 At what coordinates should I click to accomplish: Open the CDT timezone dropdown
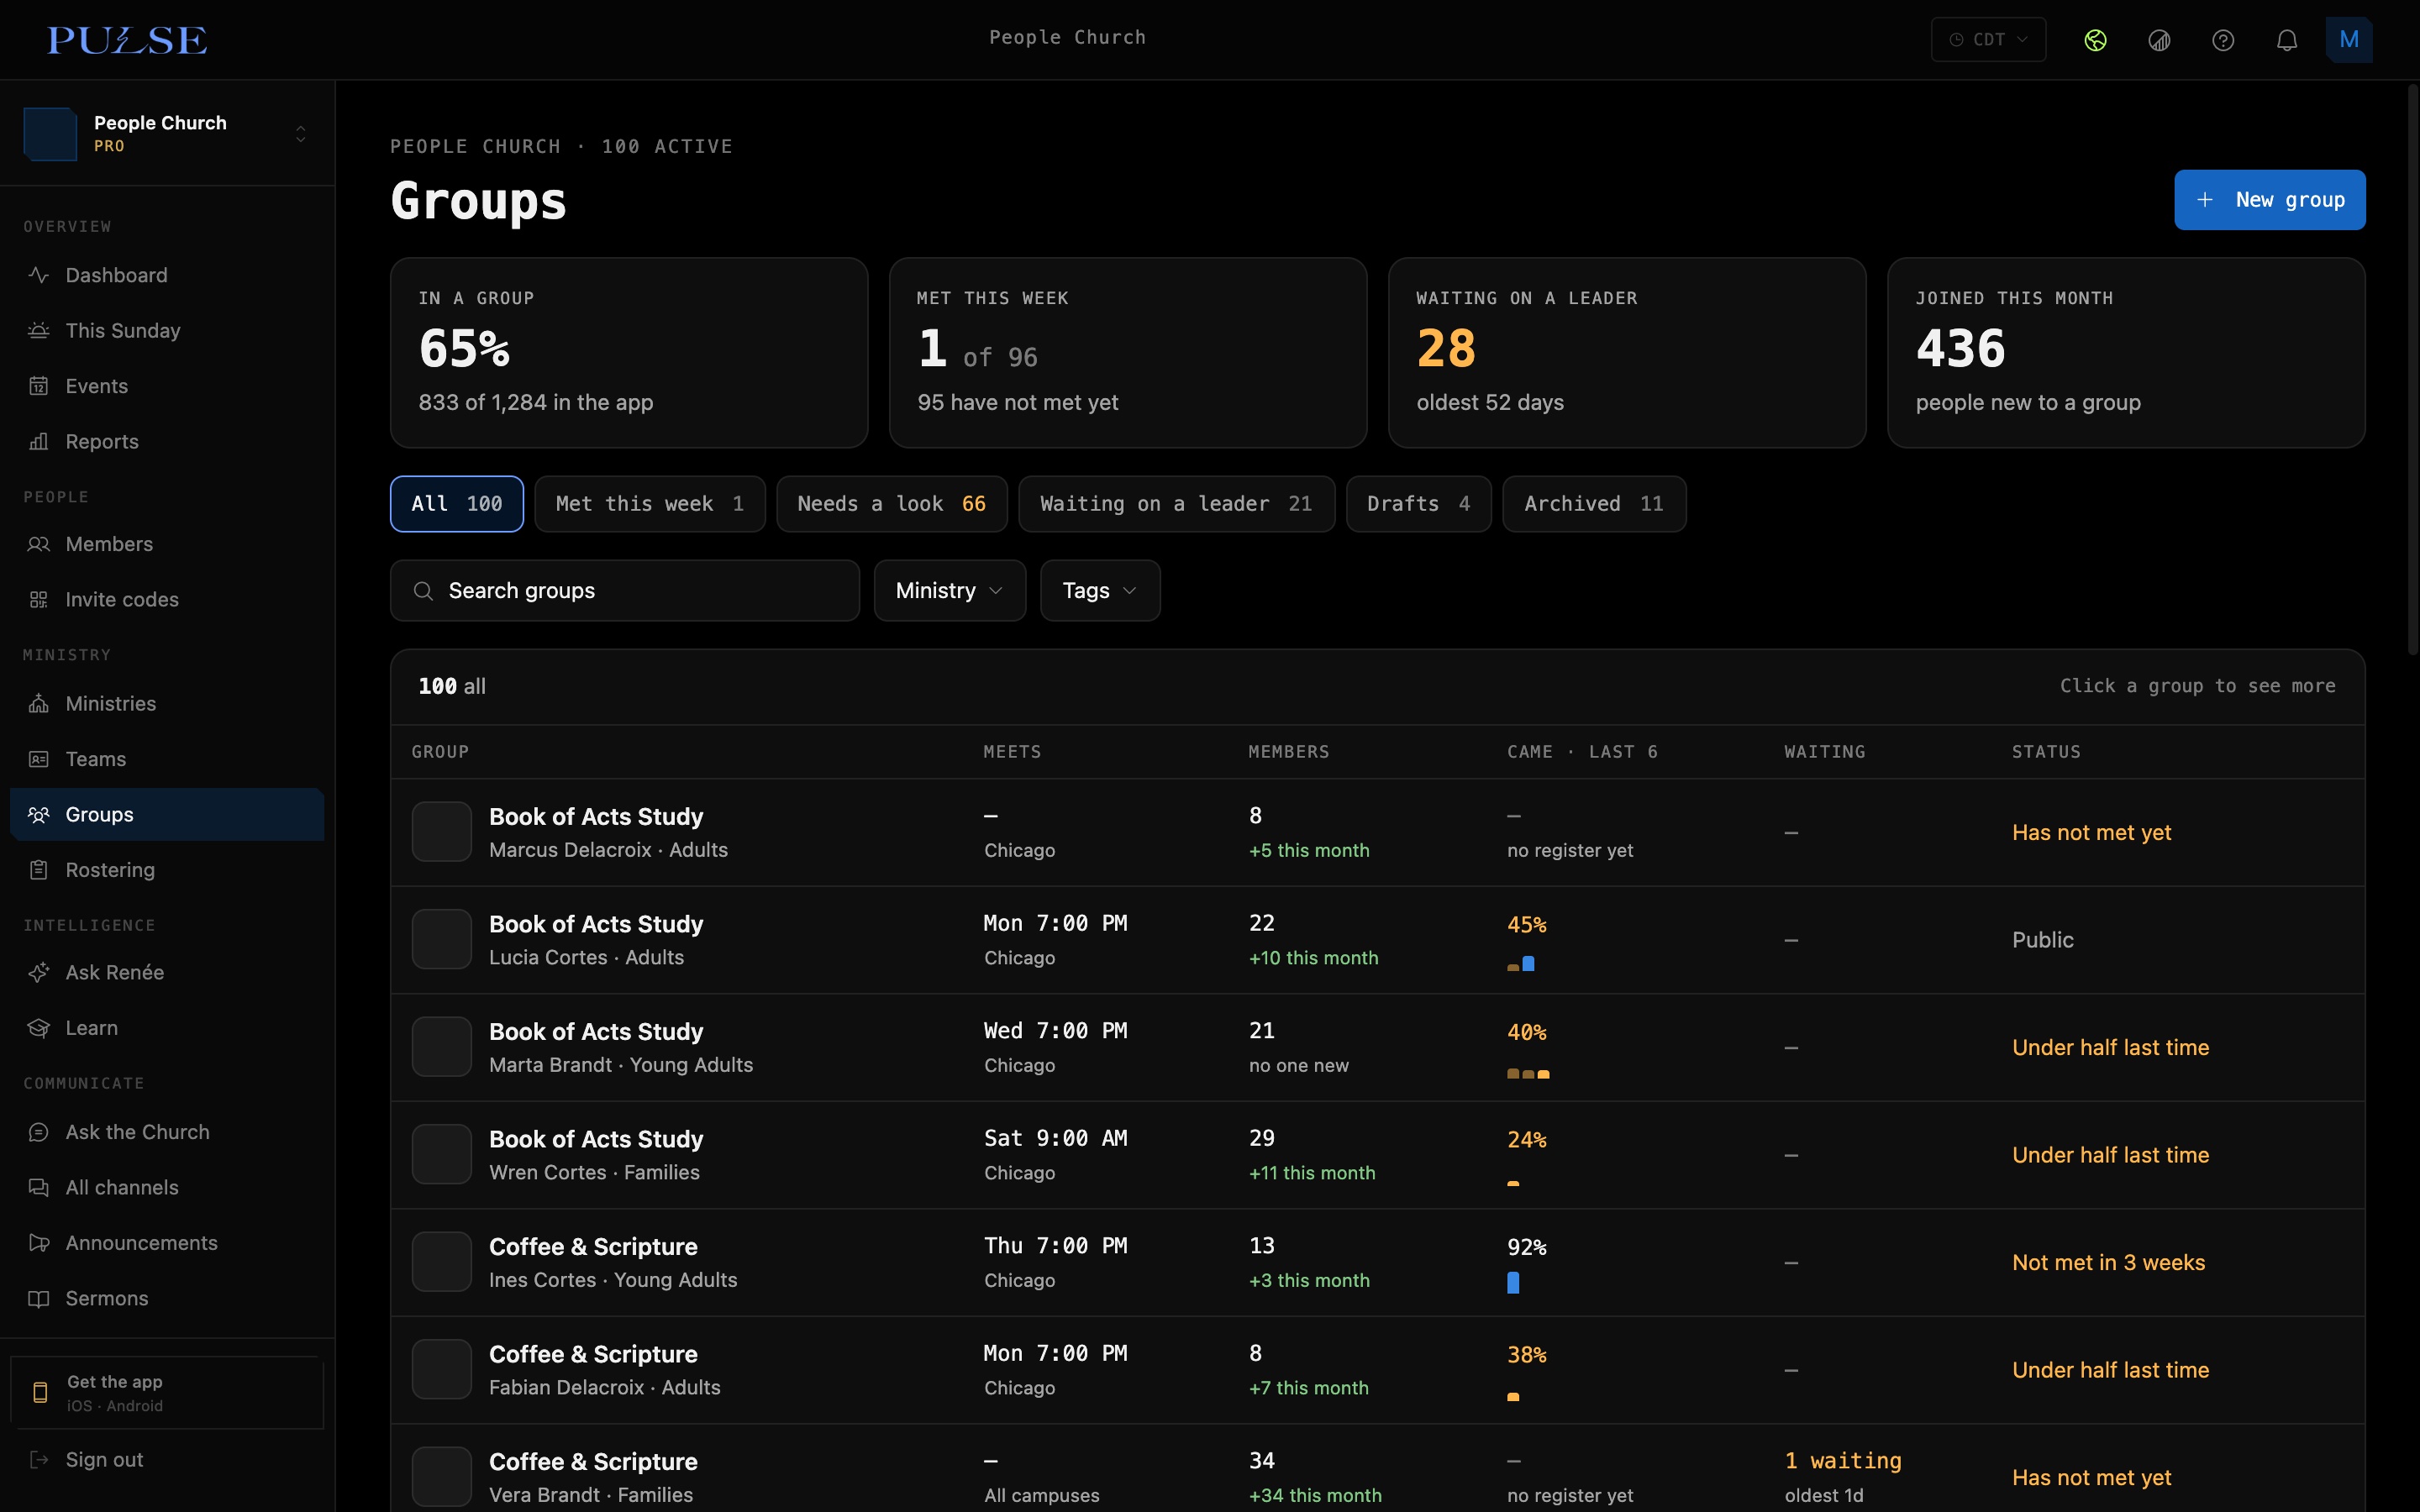[x=1988, y=40]
